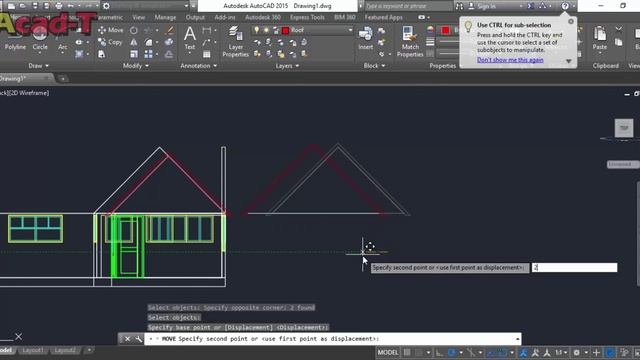Viewport: 640px width, 360px height.
Task: Expand the Modify panel
Action: 136,66
